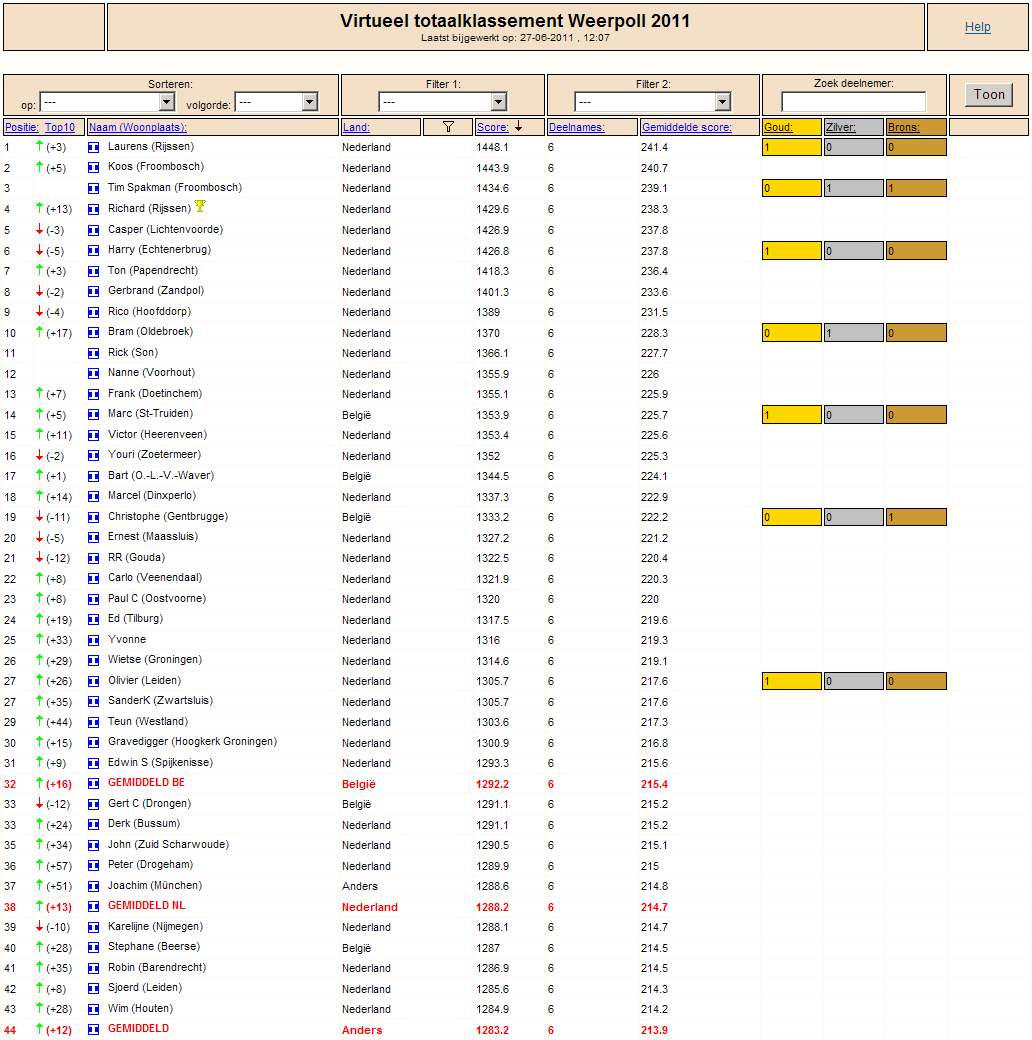Viewport: 1032px width, 1040px height.
Task: Open the 'volgorde' sort order dropdown
Action: [x=277, y=102]
